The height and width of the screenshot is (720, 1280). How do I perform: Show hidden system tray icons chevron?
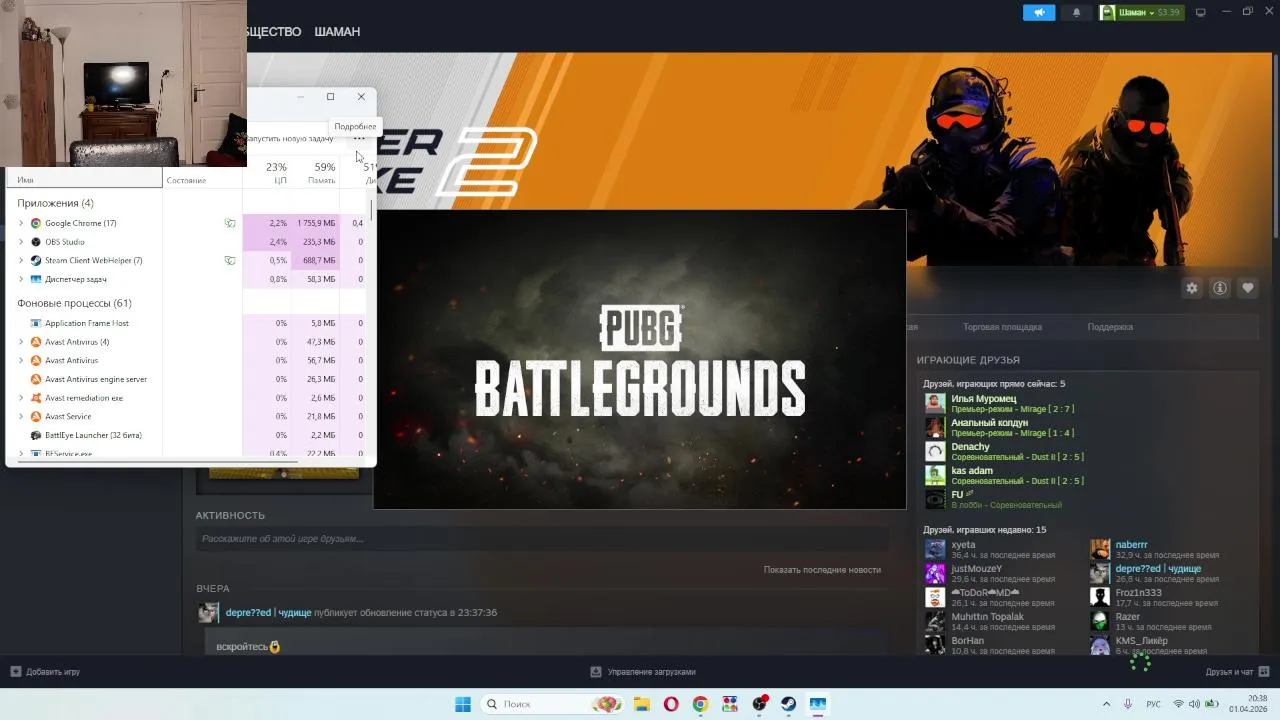pyautogui.click(x=1106, y=704)
